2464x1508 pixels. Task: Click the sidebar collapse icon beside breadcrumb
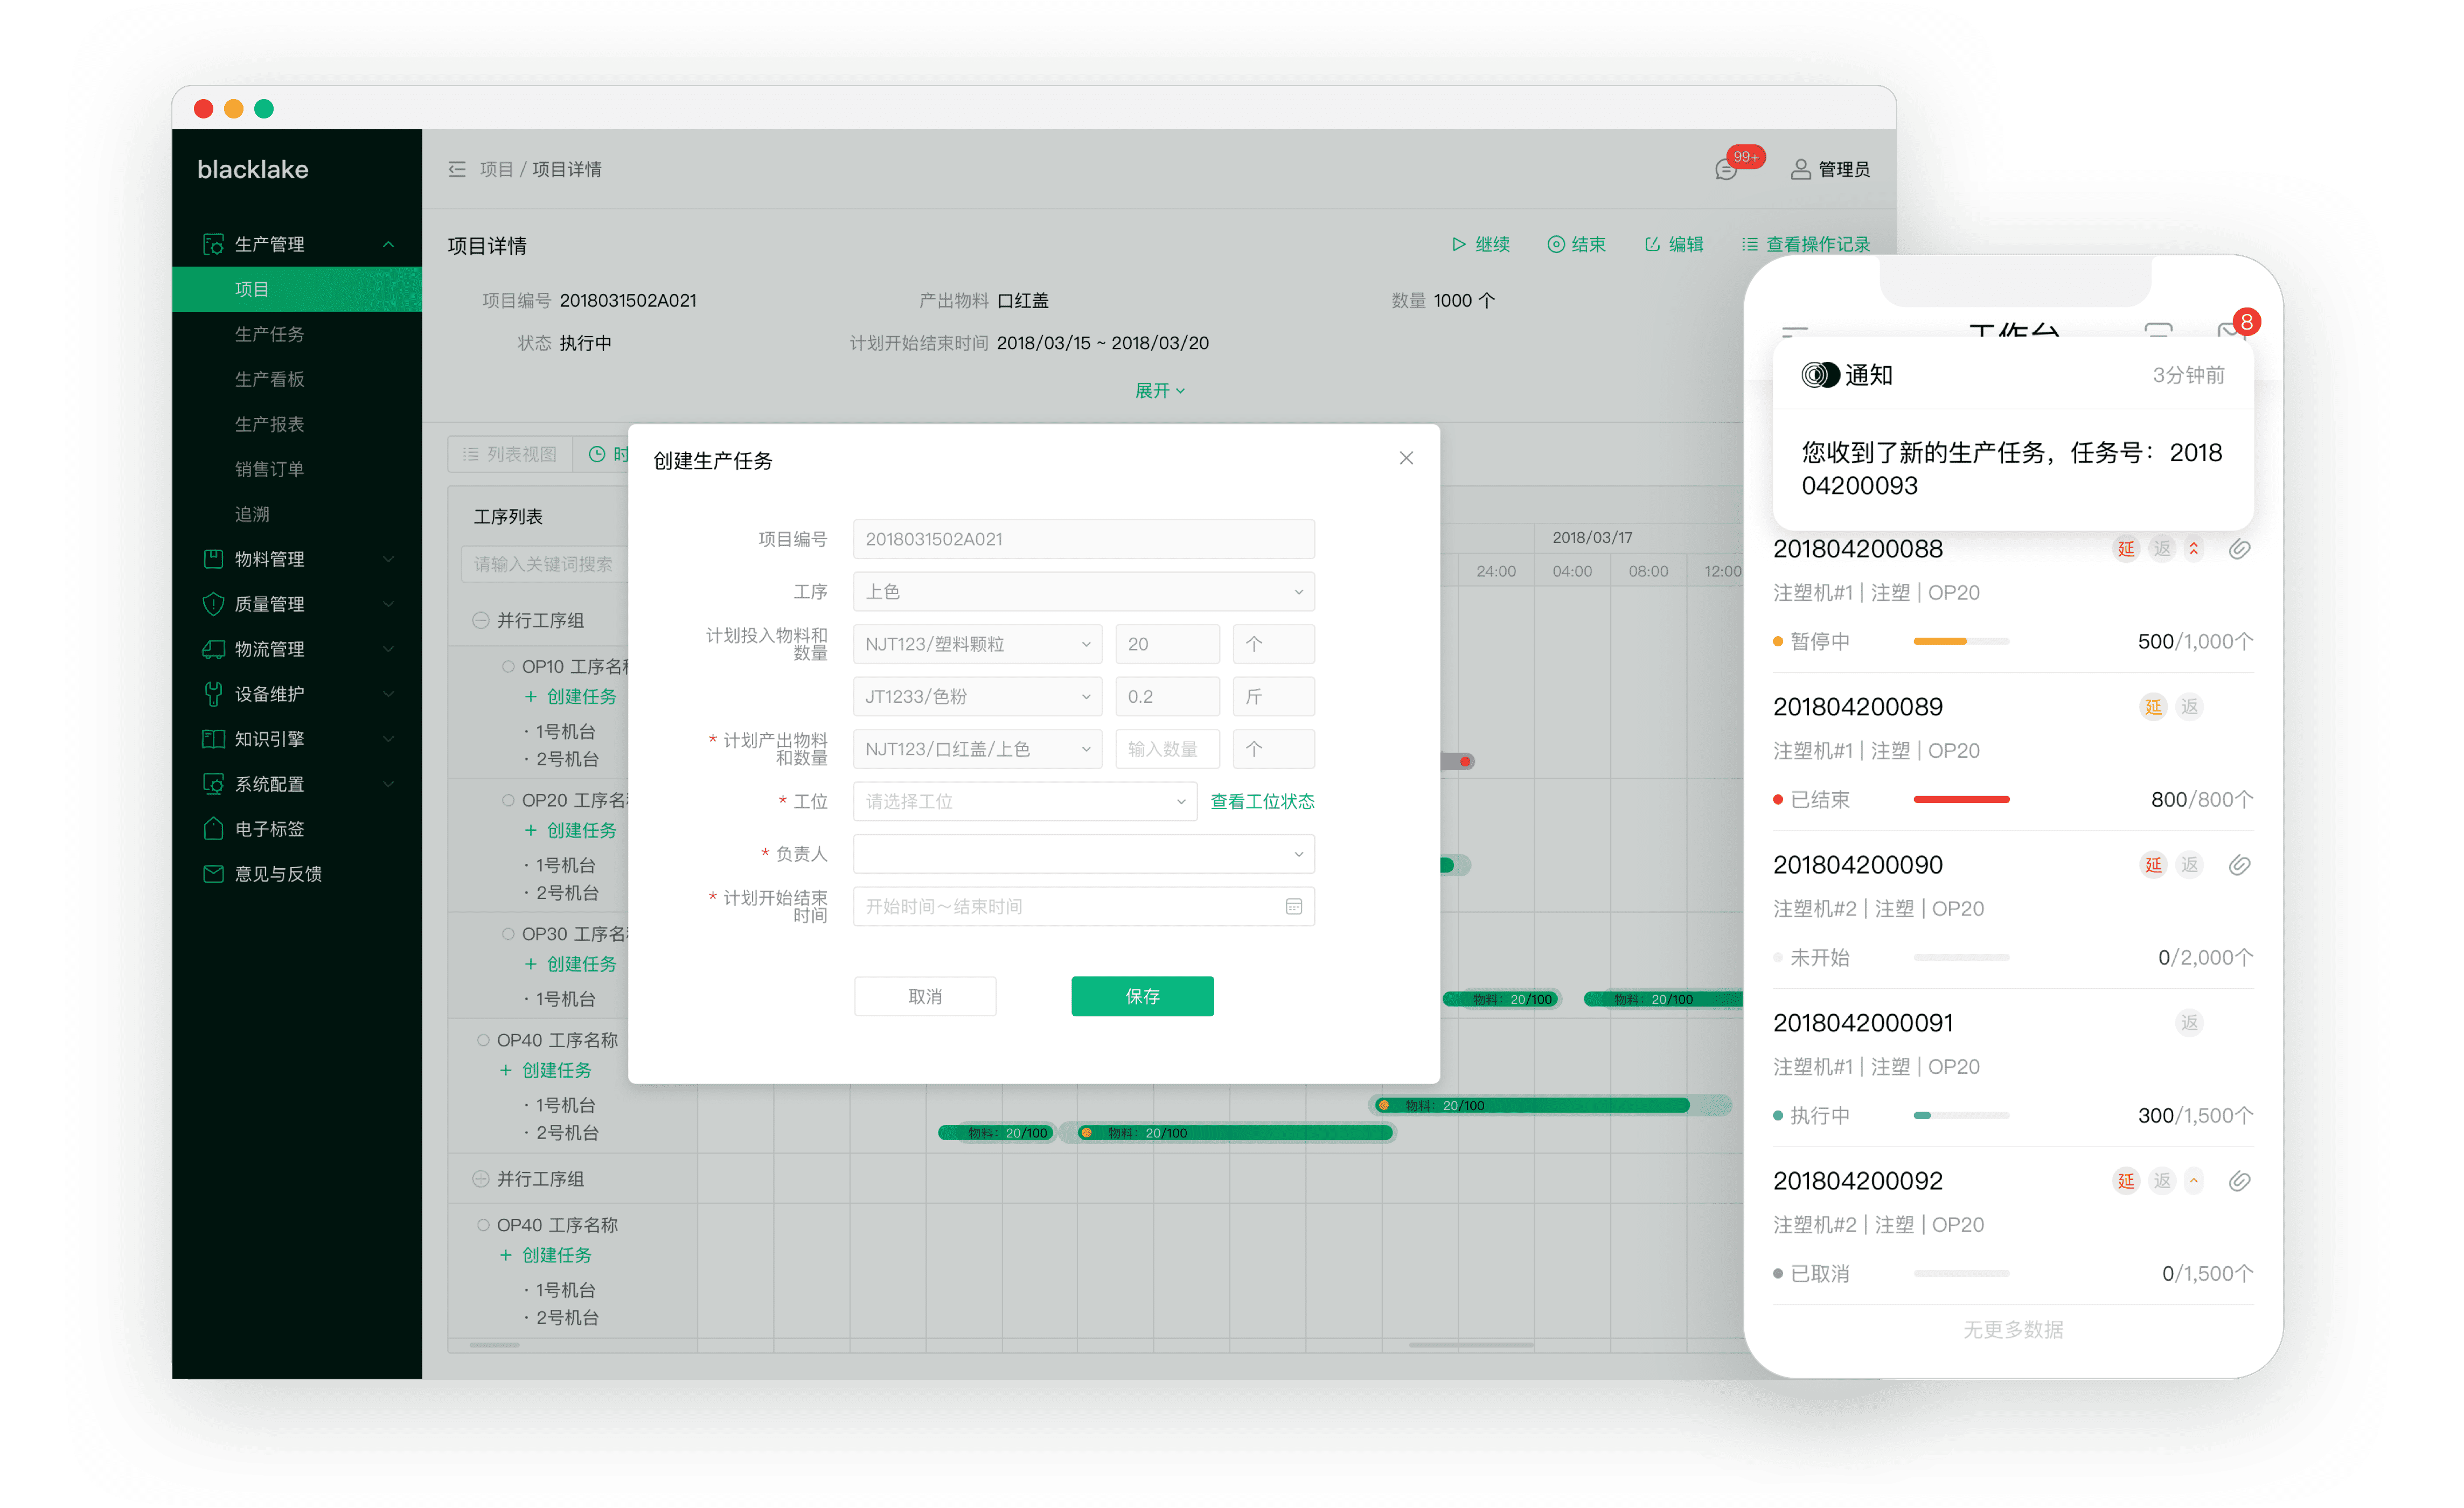(457, 169)
